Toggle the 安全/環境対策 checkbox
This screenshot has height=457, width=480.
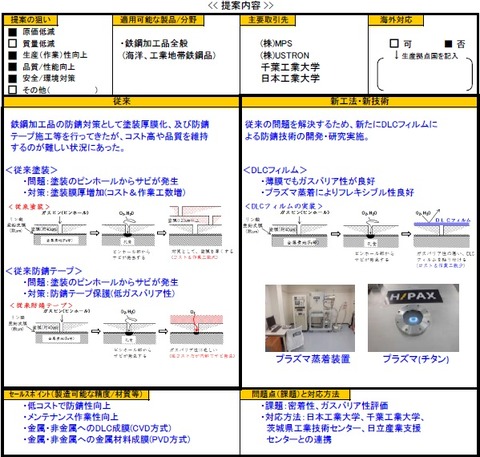pyautogui.click(x=12, y=79)
